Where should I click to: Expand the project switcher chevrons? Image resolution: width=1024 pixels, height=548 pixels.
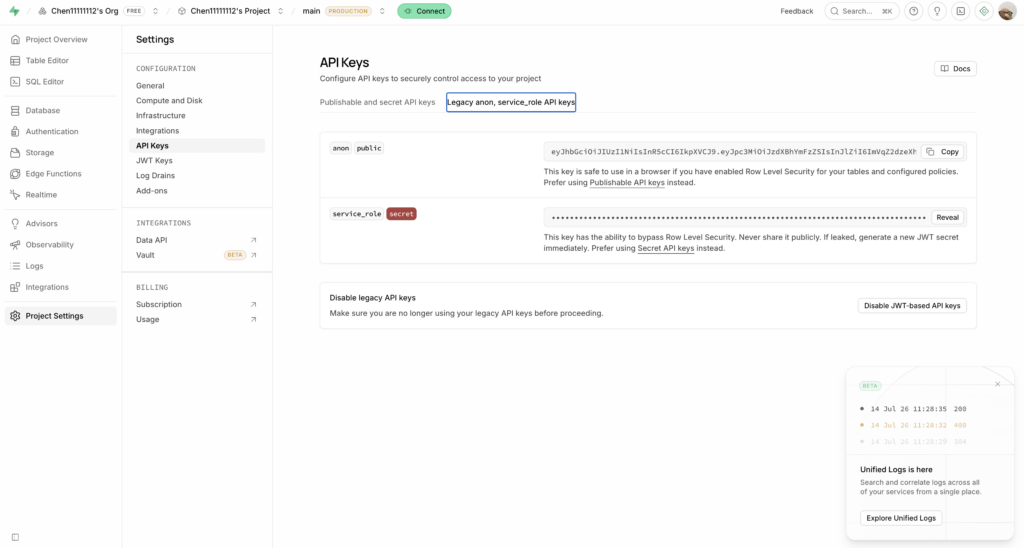(281, 11)
